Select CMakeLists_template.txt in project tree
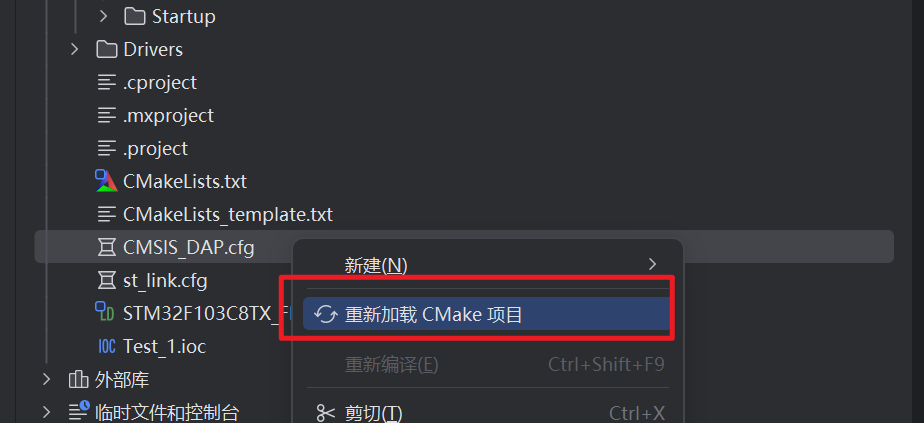The width and height of the screenshot is (924, 423). coord(227,214)
